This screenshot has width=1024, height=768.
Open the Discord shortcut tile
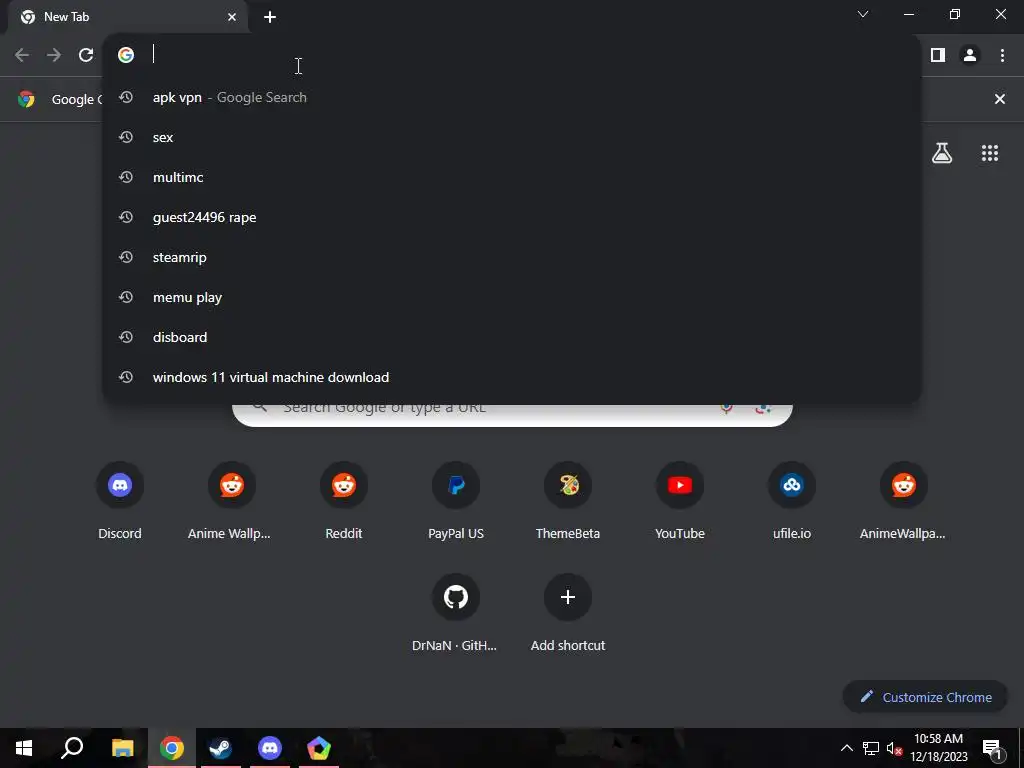pos(120,502)
